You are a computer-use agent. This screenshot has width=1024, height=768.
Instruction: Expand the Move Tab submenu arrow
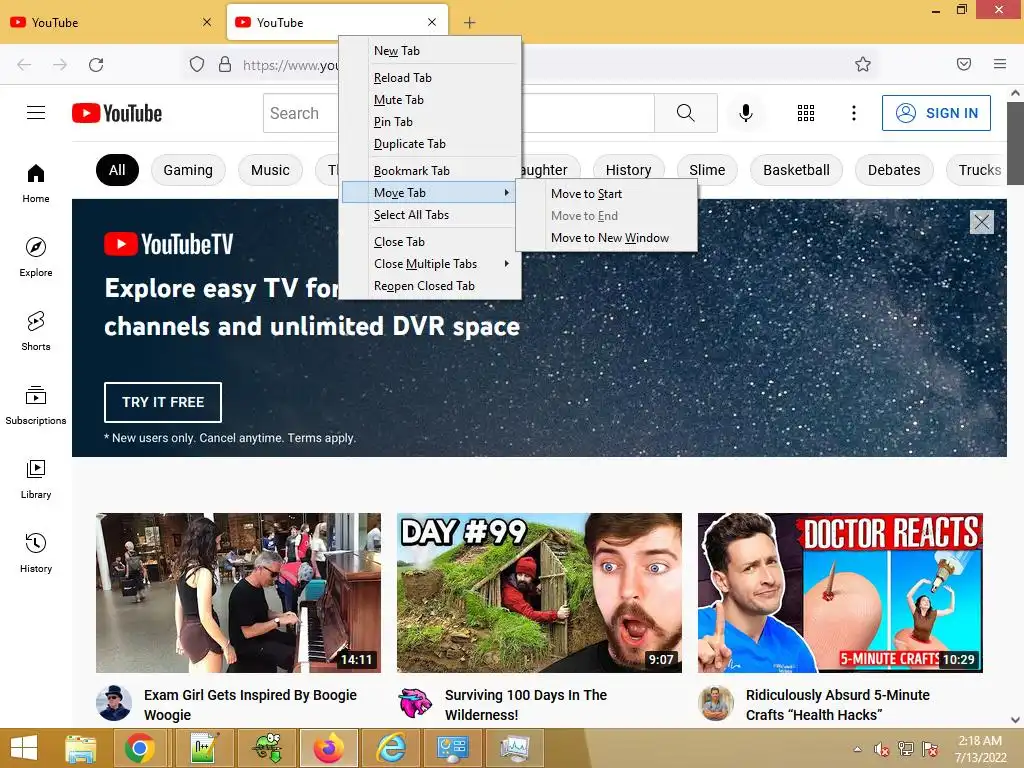tap(506, 193)
